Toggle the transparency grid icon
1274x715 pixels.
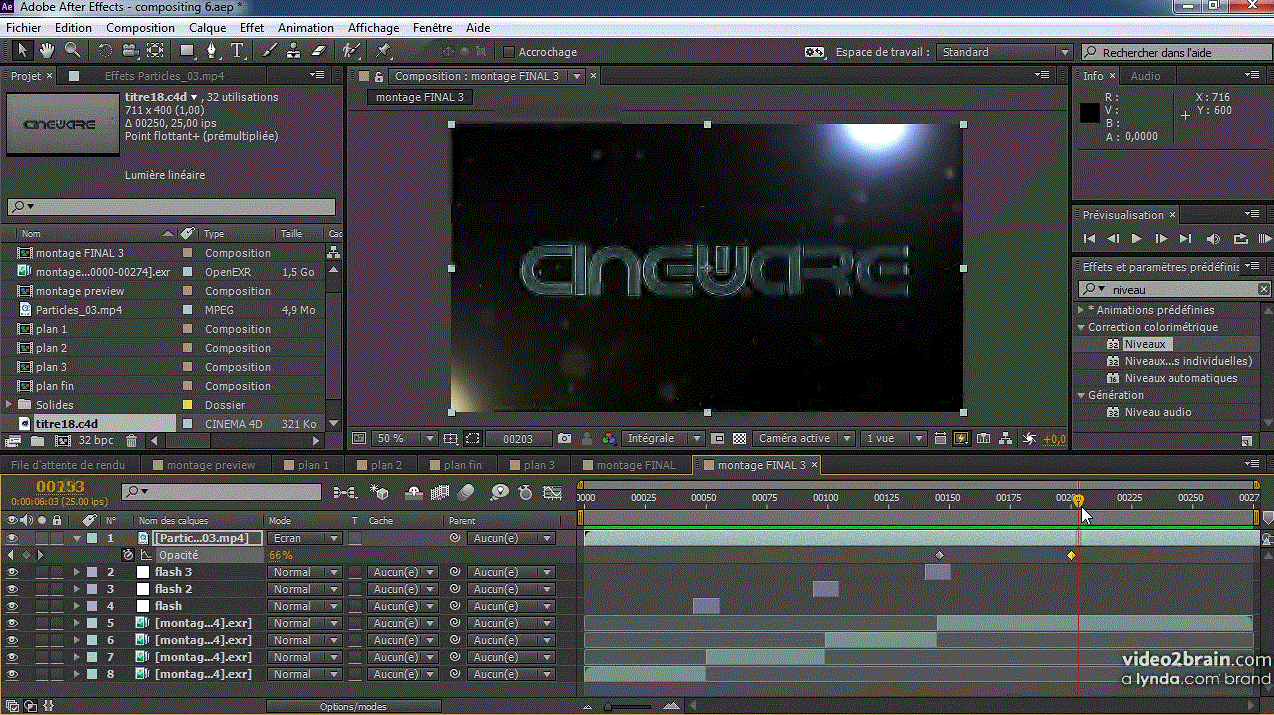click(x=739, y=438)
